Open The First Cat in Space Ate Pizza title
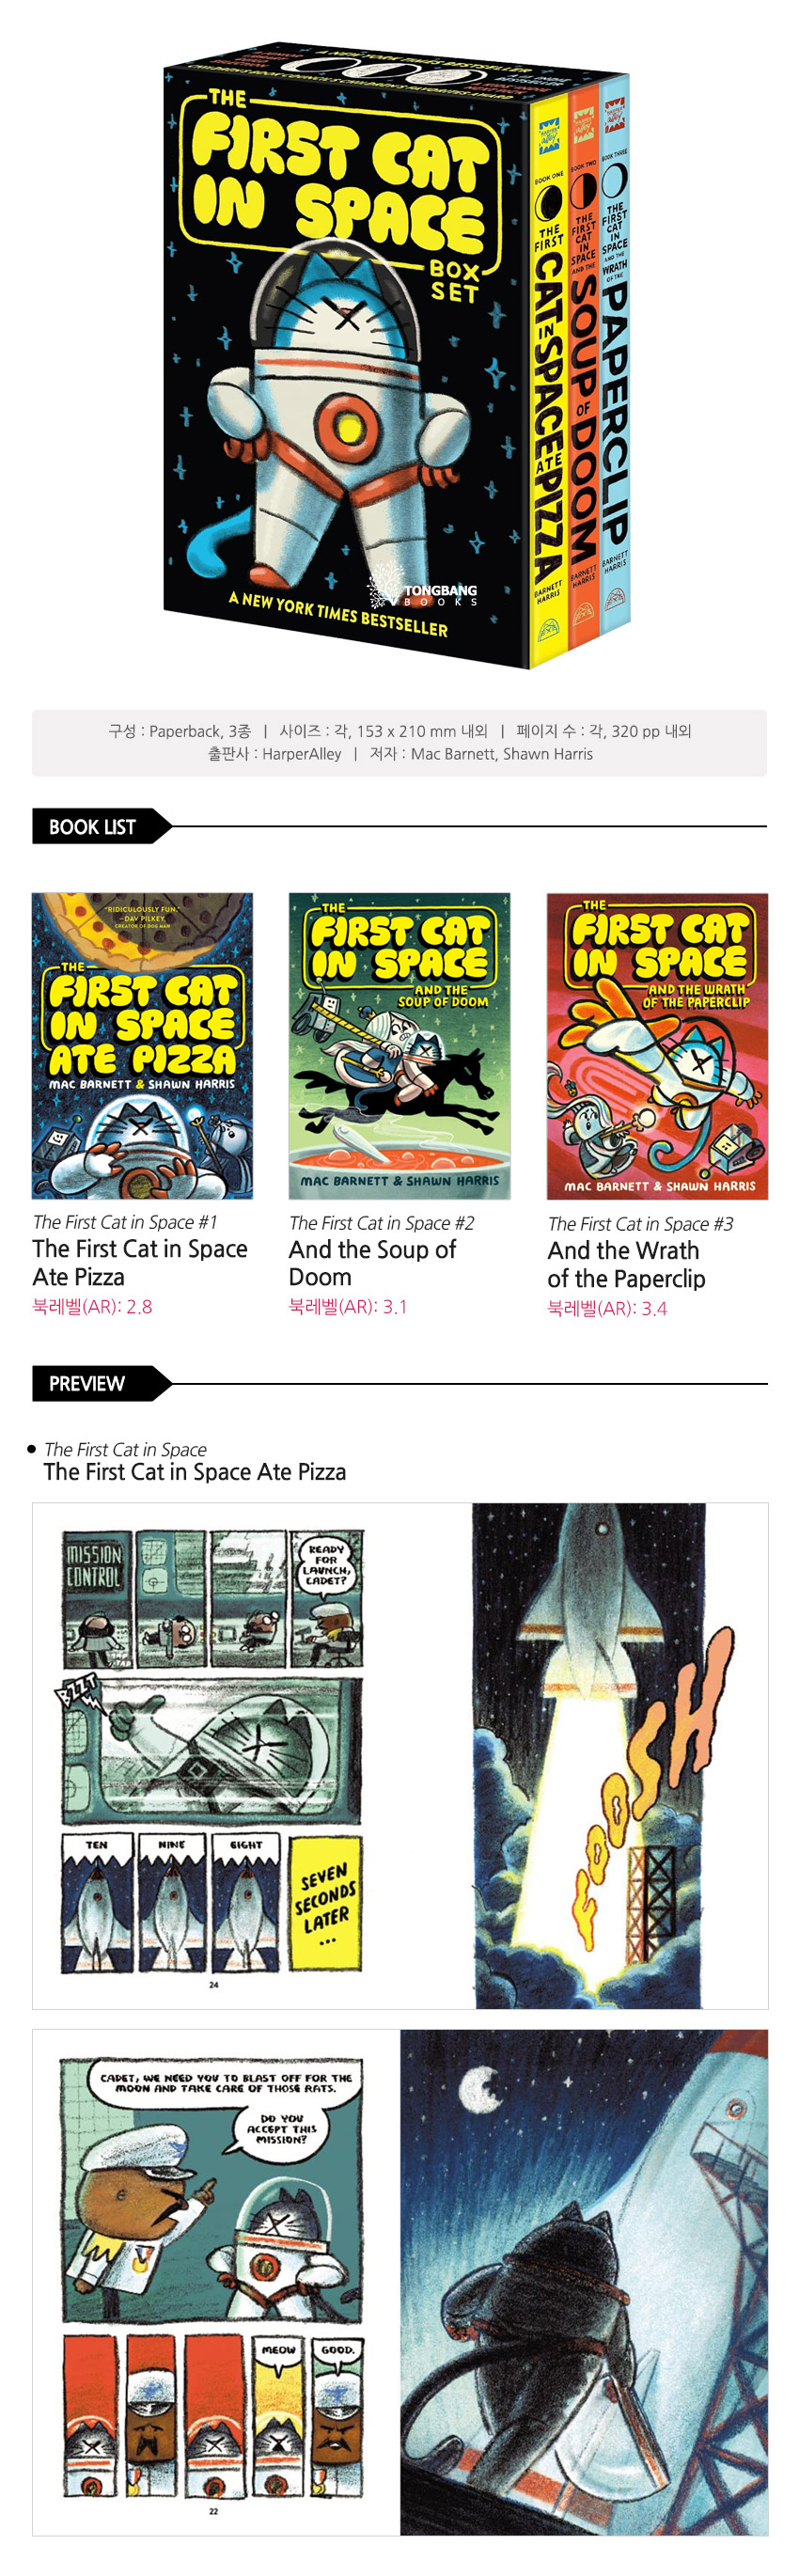 tap(140, 1262)
